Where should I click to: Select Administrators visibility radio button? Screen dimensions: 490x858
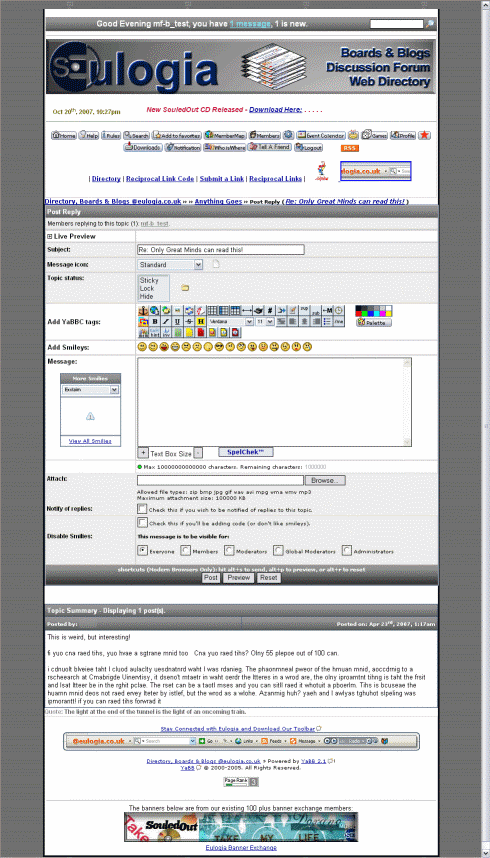(x=347, y=549)
